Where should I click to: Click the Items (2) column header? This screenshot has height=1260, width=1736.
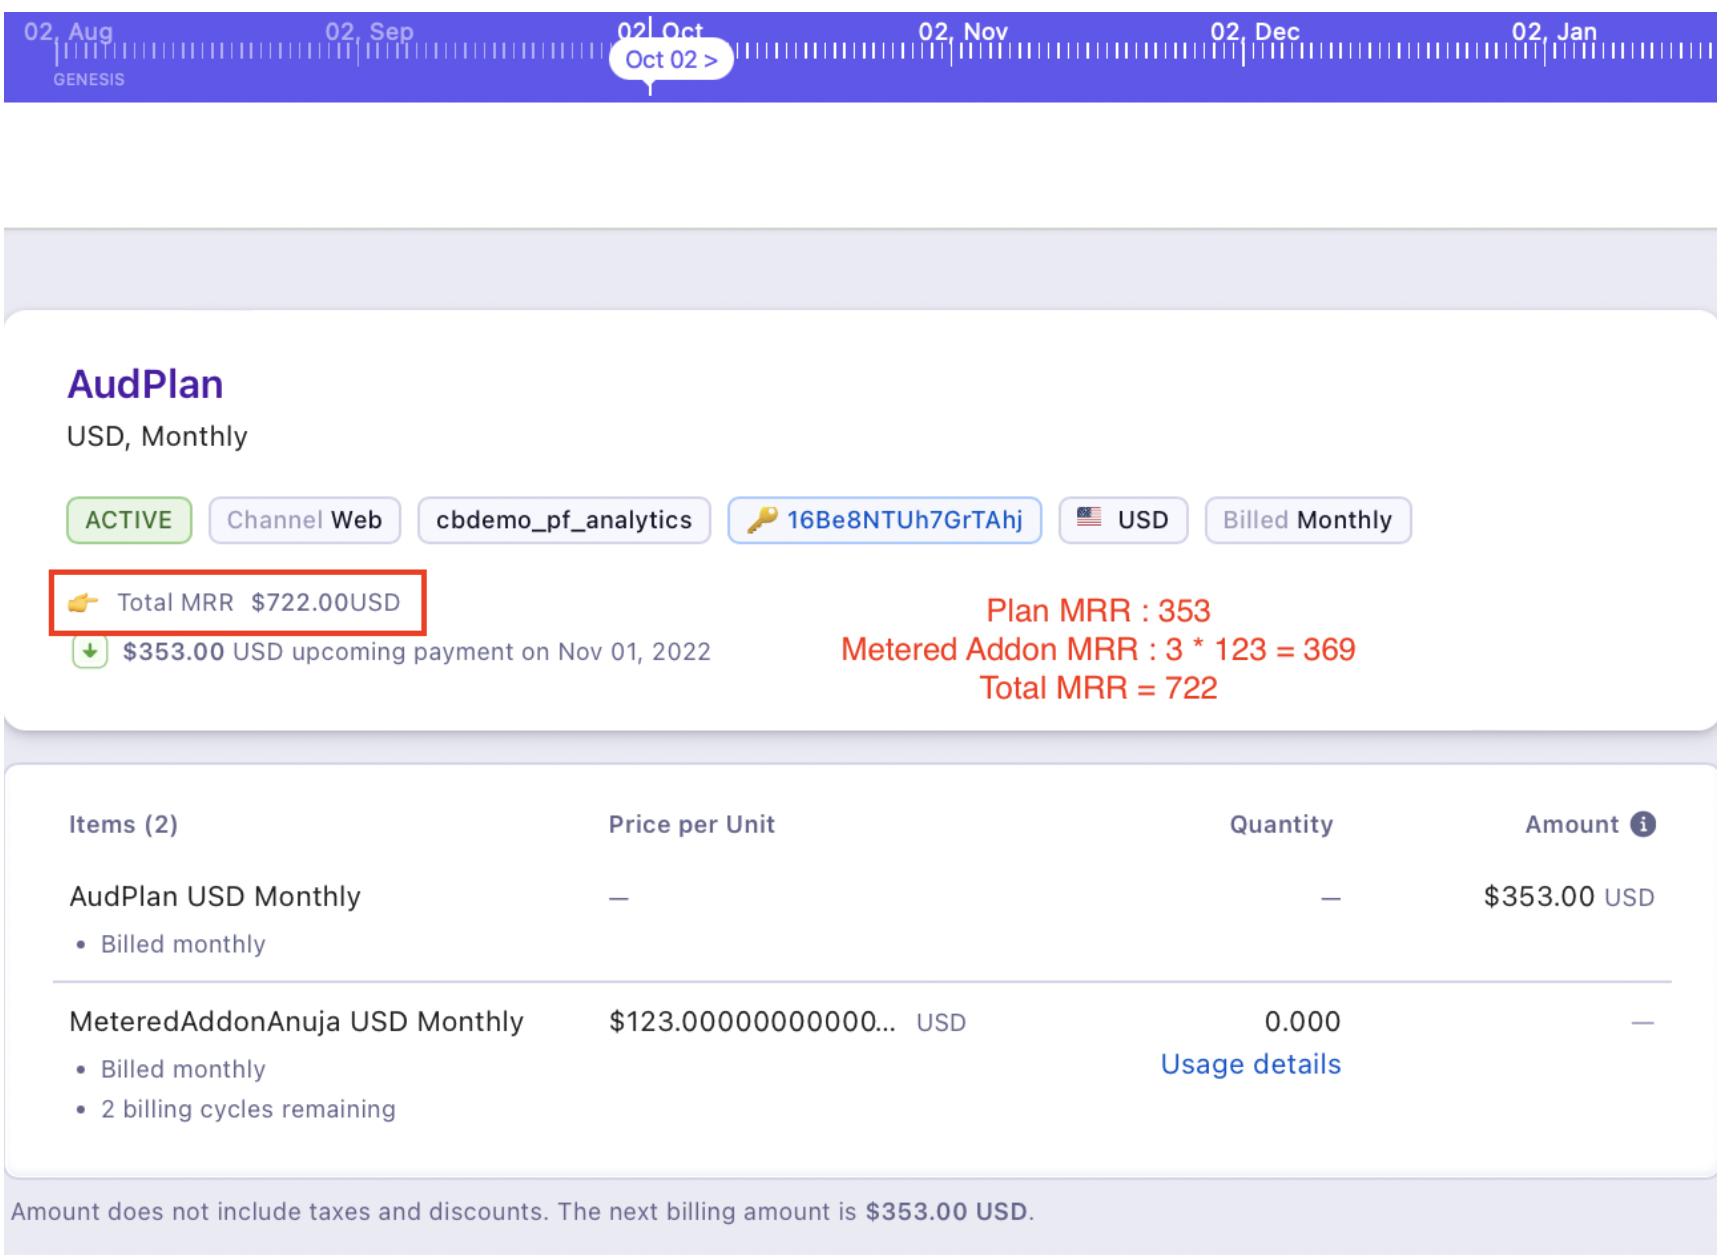point(123,824)
